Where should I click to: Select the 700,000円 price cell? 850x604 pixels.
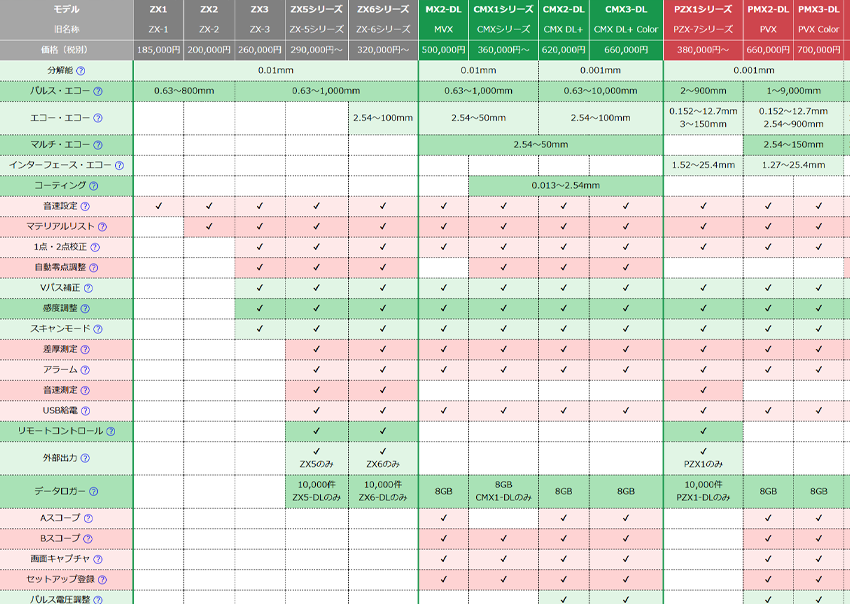click(819, 50)
